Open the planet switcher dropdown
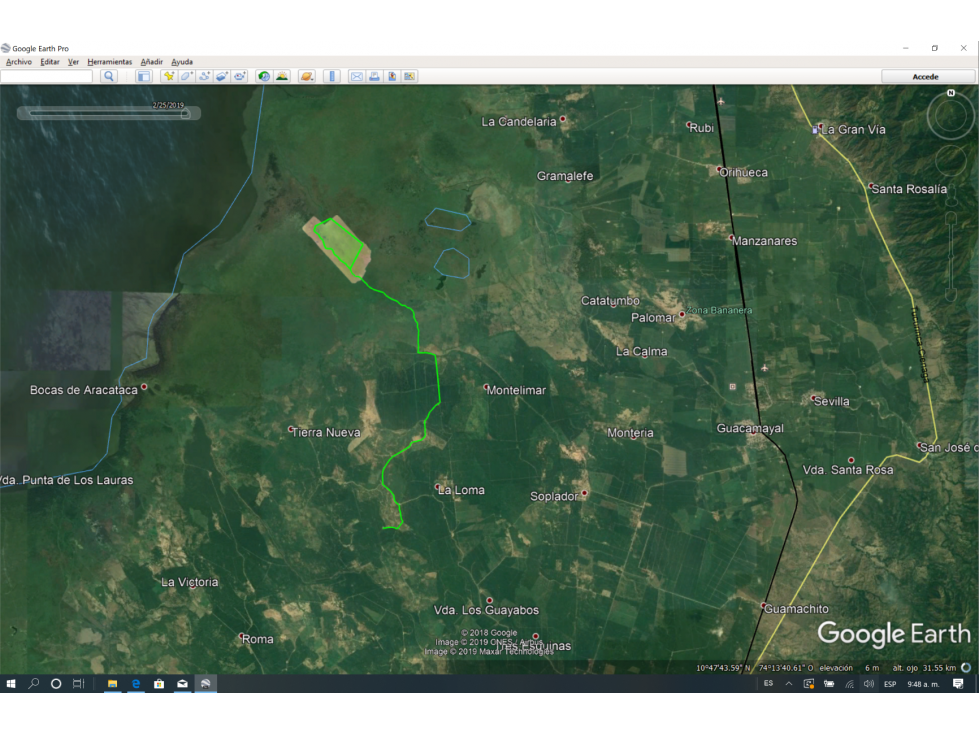This screenshot has height=734, width=979. click(x=307, y=76)
